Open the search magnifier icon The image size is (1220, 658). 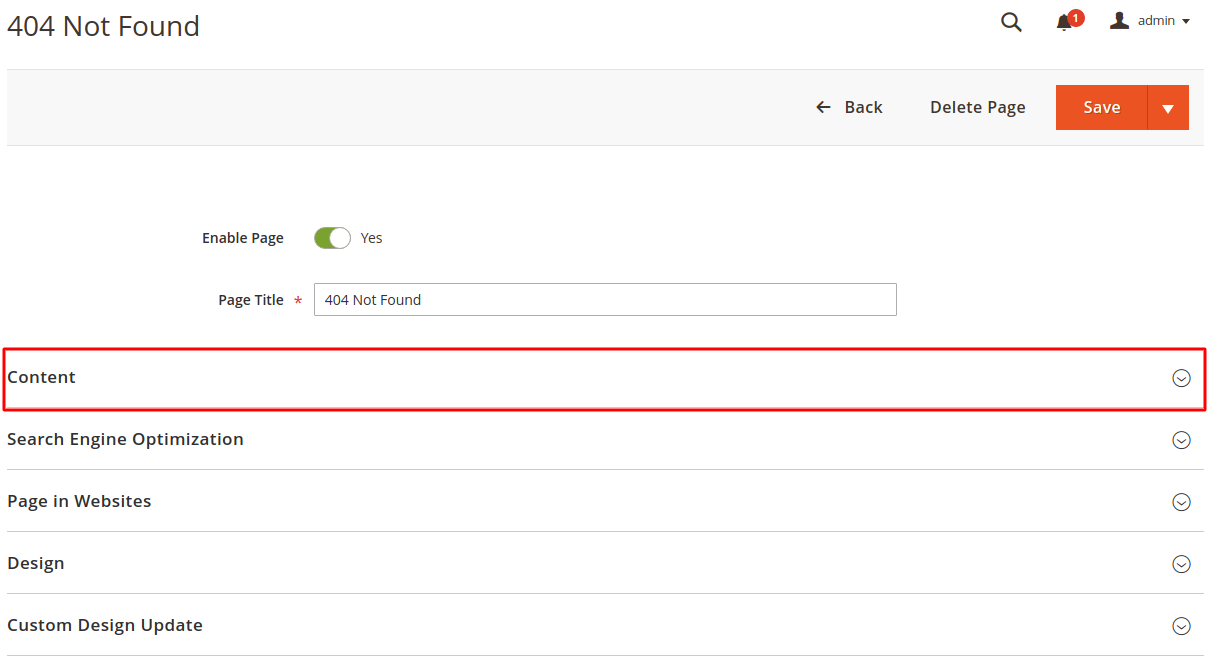pos(1011,22)
